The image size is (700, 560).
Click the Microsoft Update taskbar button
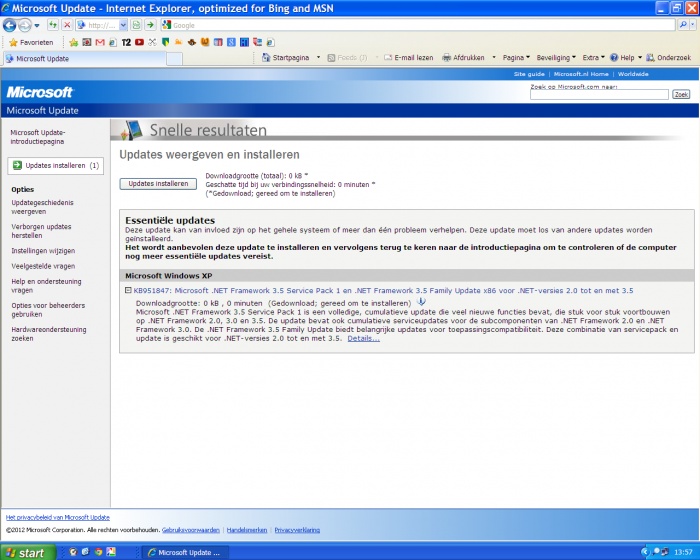185,553
